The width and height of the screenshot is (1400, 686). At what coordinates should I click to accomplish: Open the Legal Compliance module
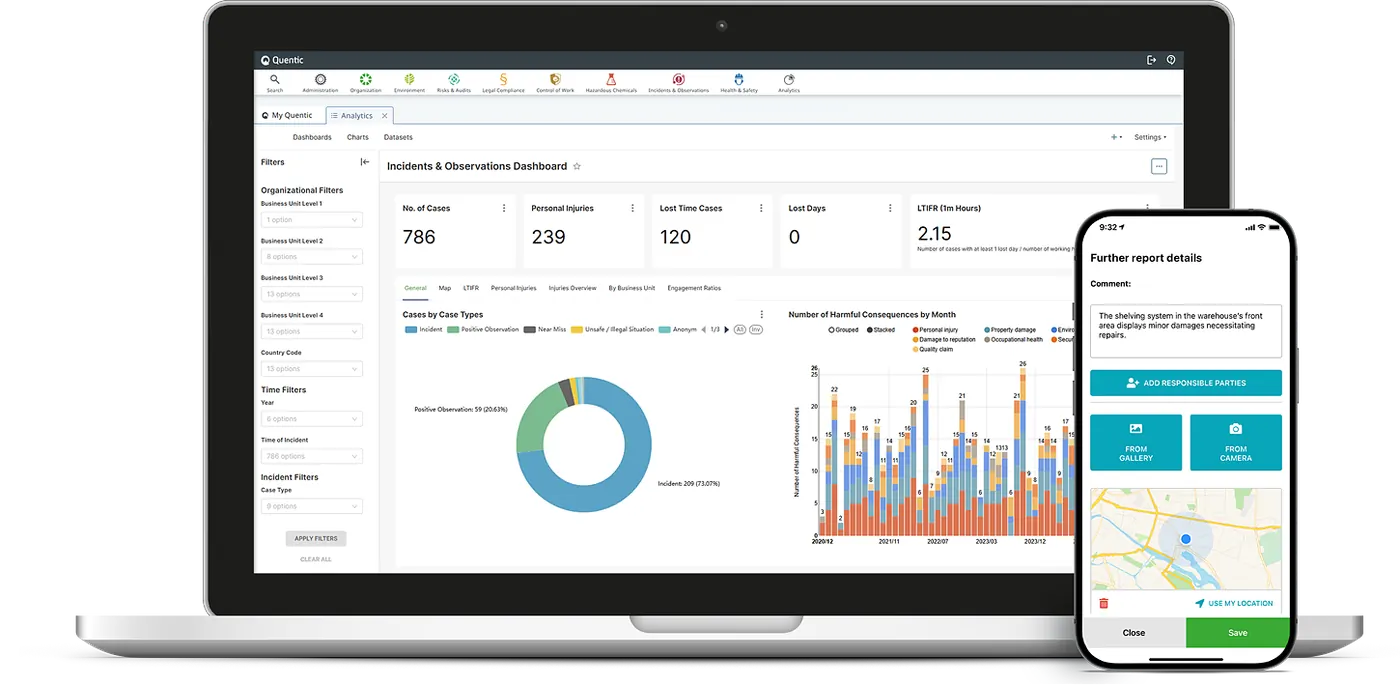coord(503,83)
